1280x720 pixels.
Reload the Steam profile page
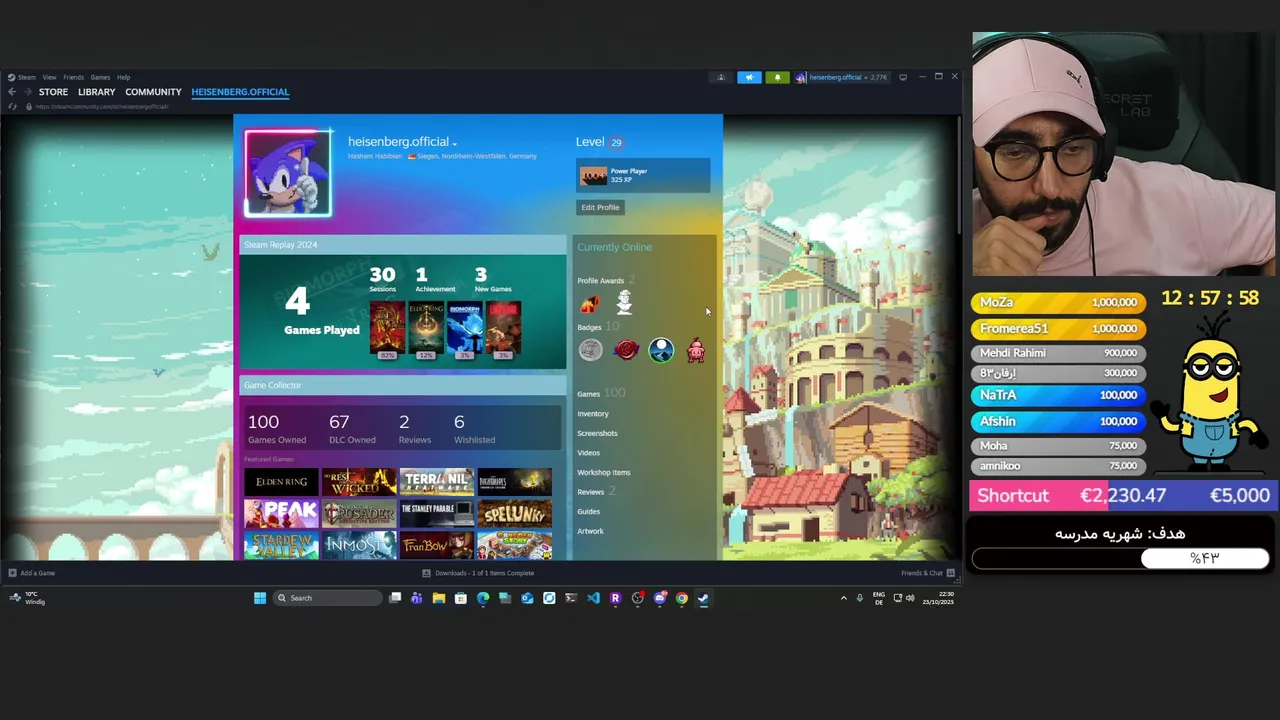[x=12, y=106]
